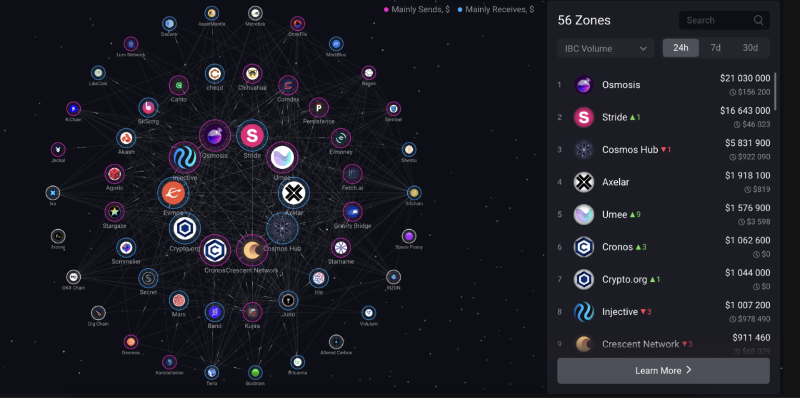Click the Fetch.ai zone node

tap(353, 174)
